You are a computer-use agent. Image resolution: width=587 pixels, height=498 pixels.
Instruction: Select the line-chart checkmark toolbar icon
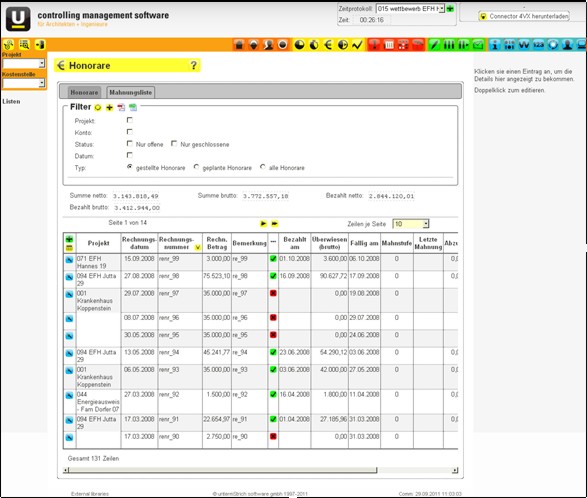pyautogui.click(x=358, y=45)
